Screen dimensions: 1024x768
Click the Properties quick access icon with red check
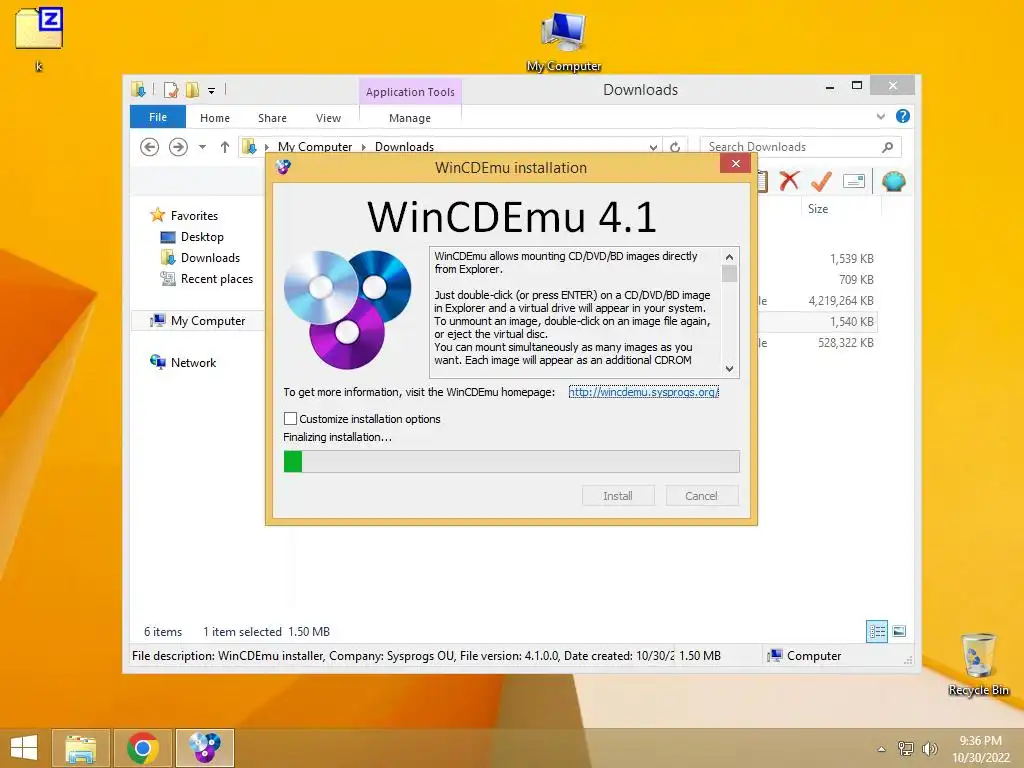(171, 90)
